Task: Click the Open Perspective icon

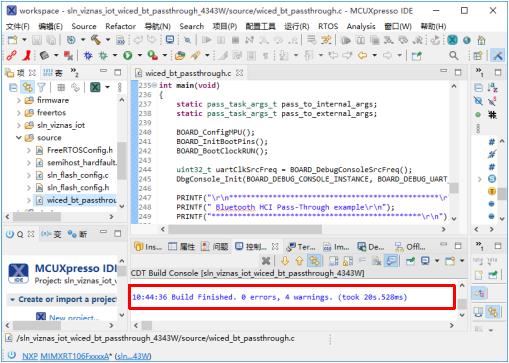Action: coord(478,56)
